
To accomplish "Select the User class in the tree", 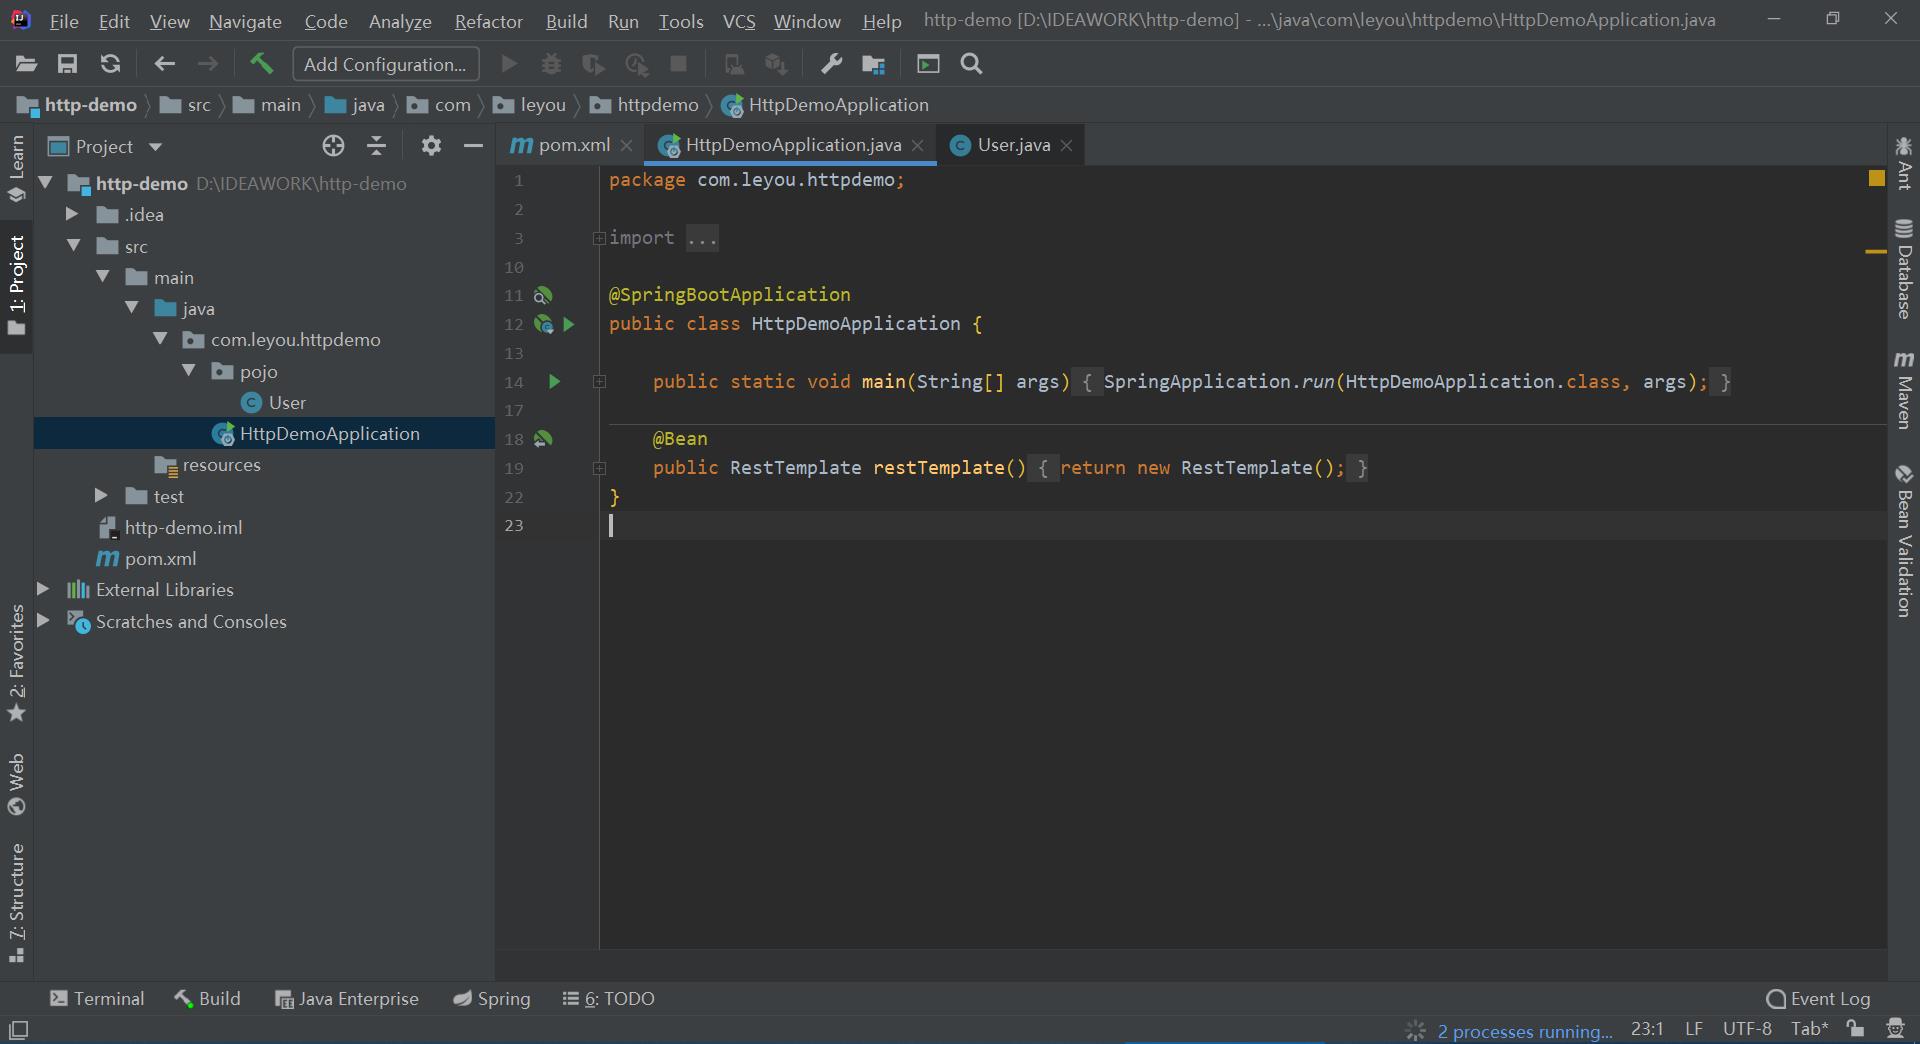I will pyautogui.click(x=287, y=402).
